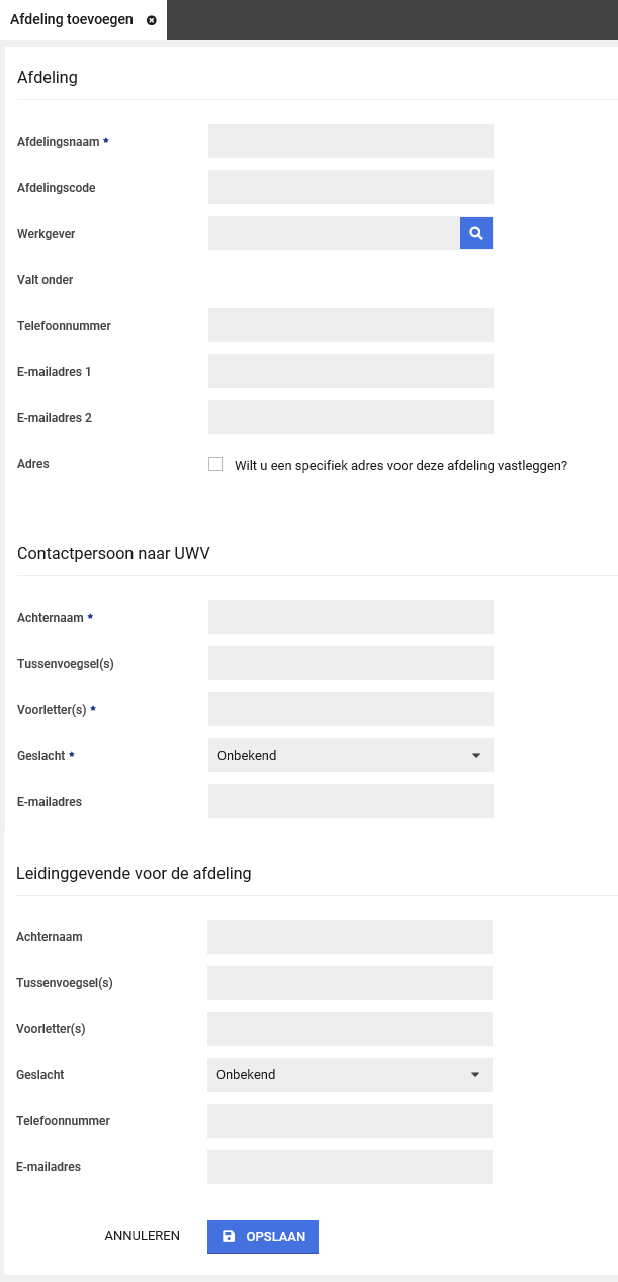
Task: Click the Leidinggevende Tussenvoegsel(s) field
Action: point(350,983)
